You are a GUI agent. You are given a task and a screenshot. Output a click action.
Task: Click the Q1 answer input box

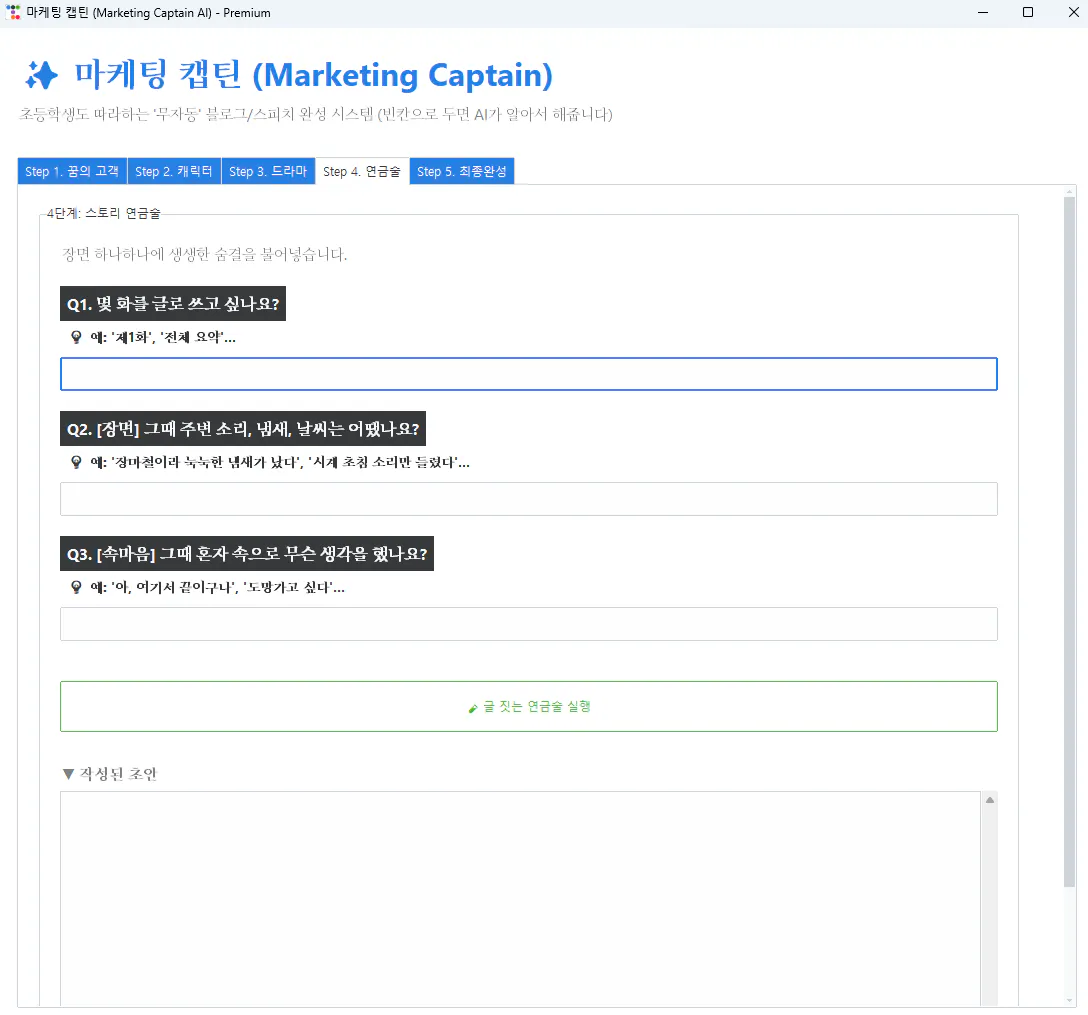[528, 373]
